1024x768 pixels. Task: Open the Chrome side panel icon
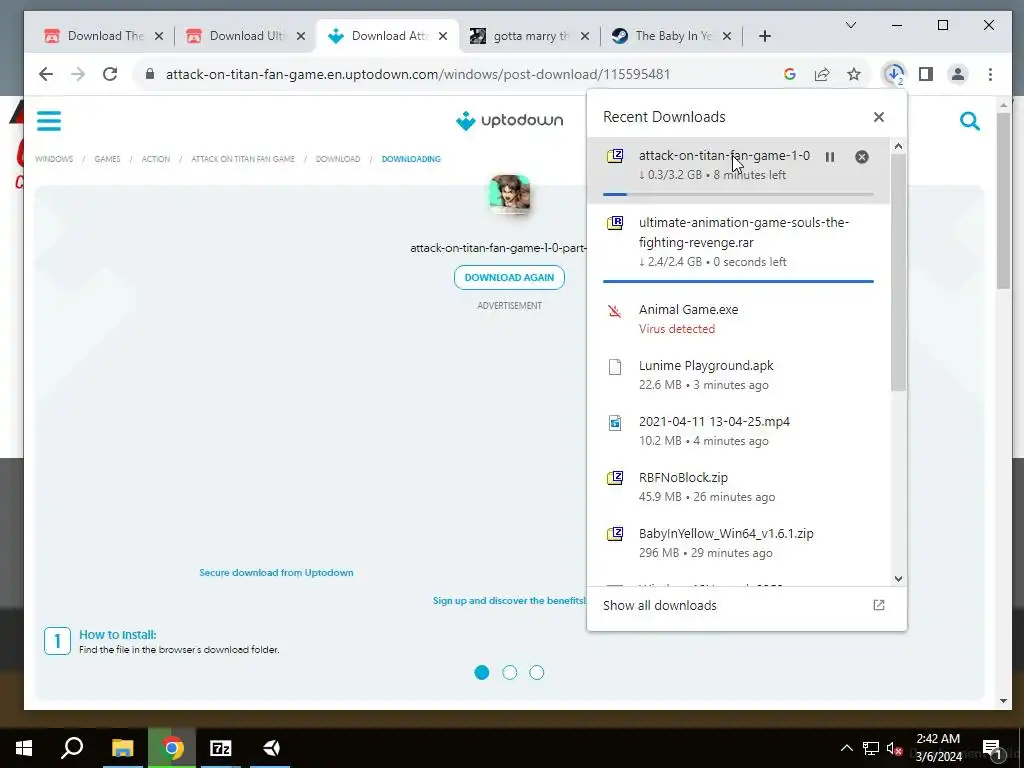925,74
